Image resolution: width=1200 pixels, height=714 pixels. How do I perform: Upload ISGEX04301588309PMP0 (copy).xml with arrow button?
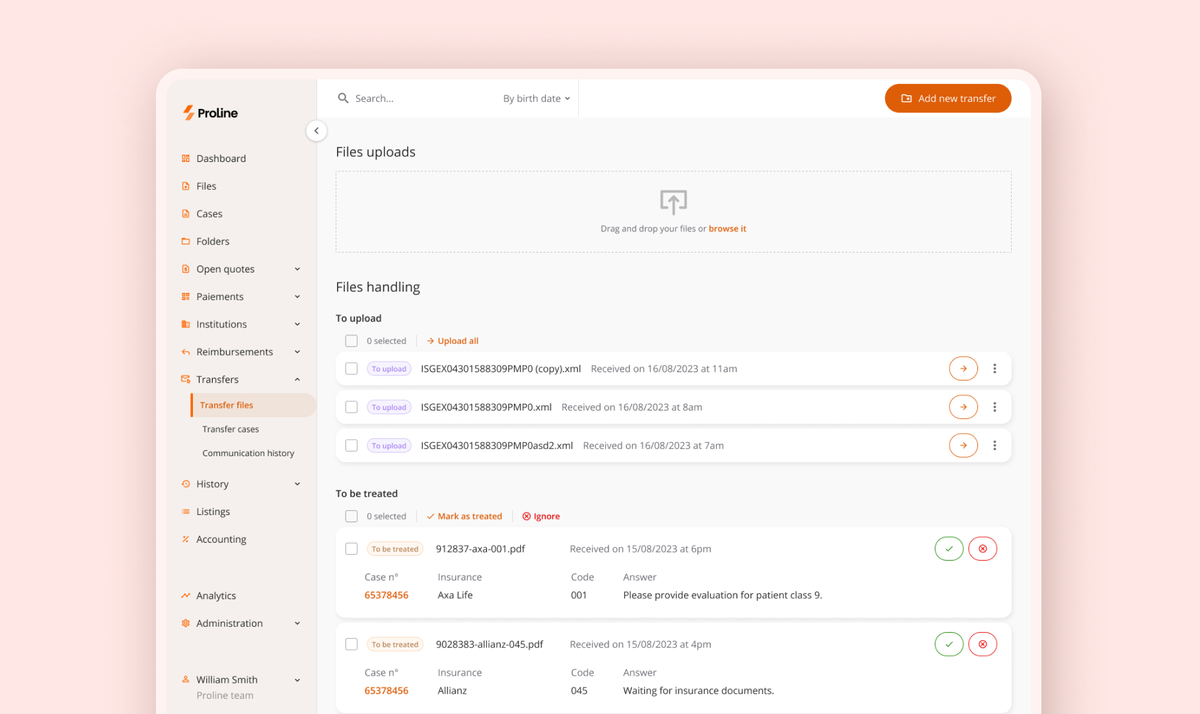pos(963,369)
